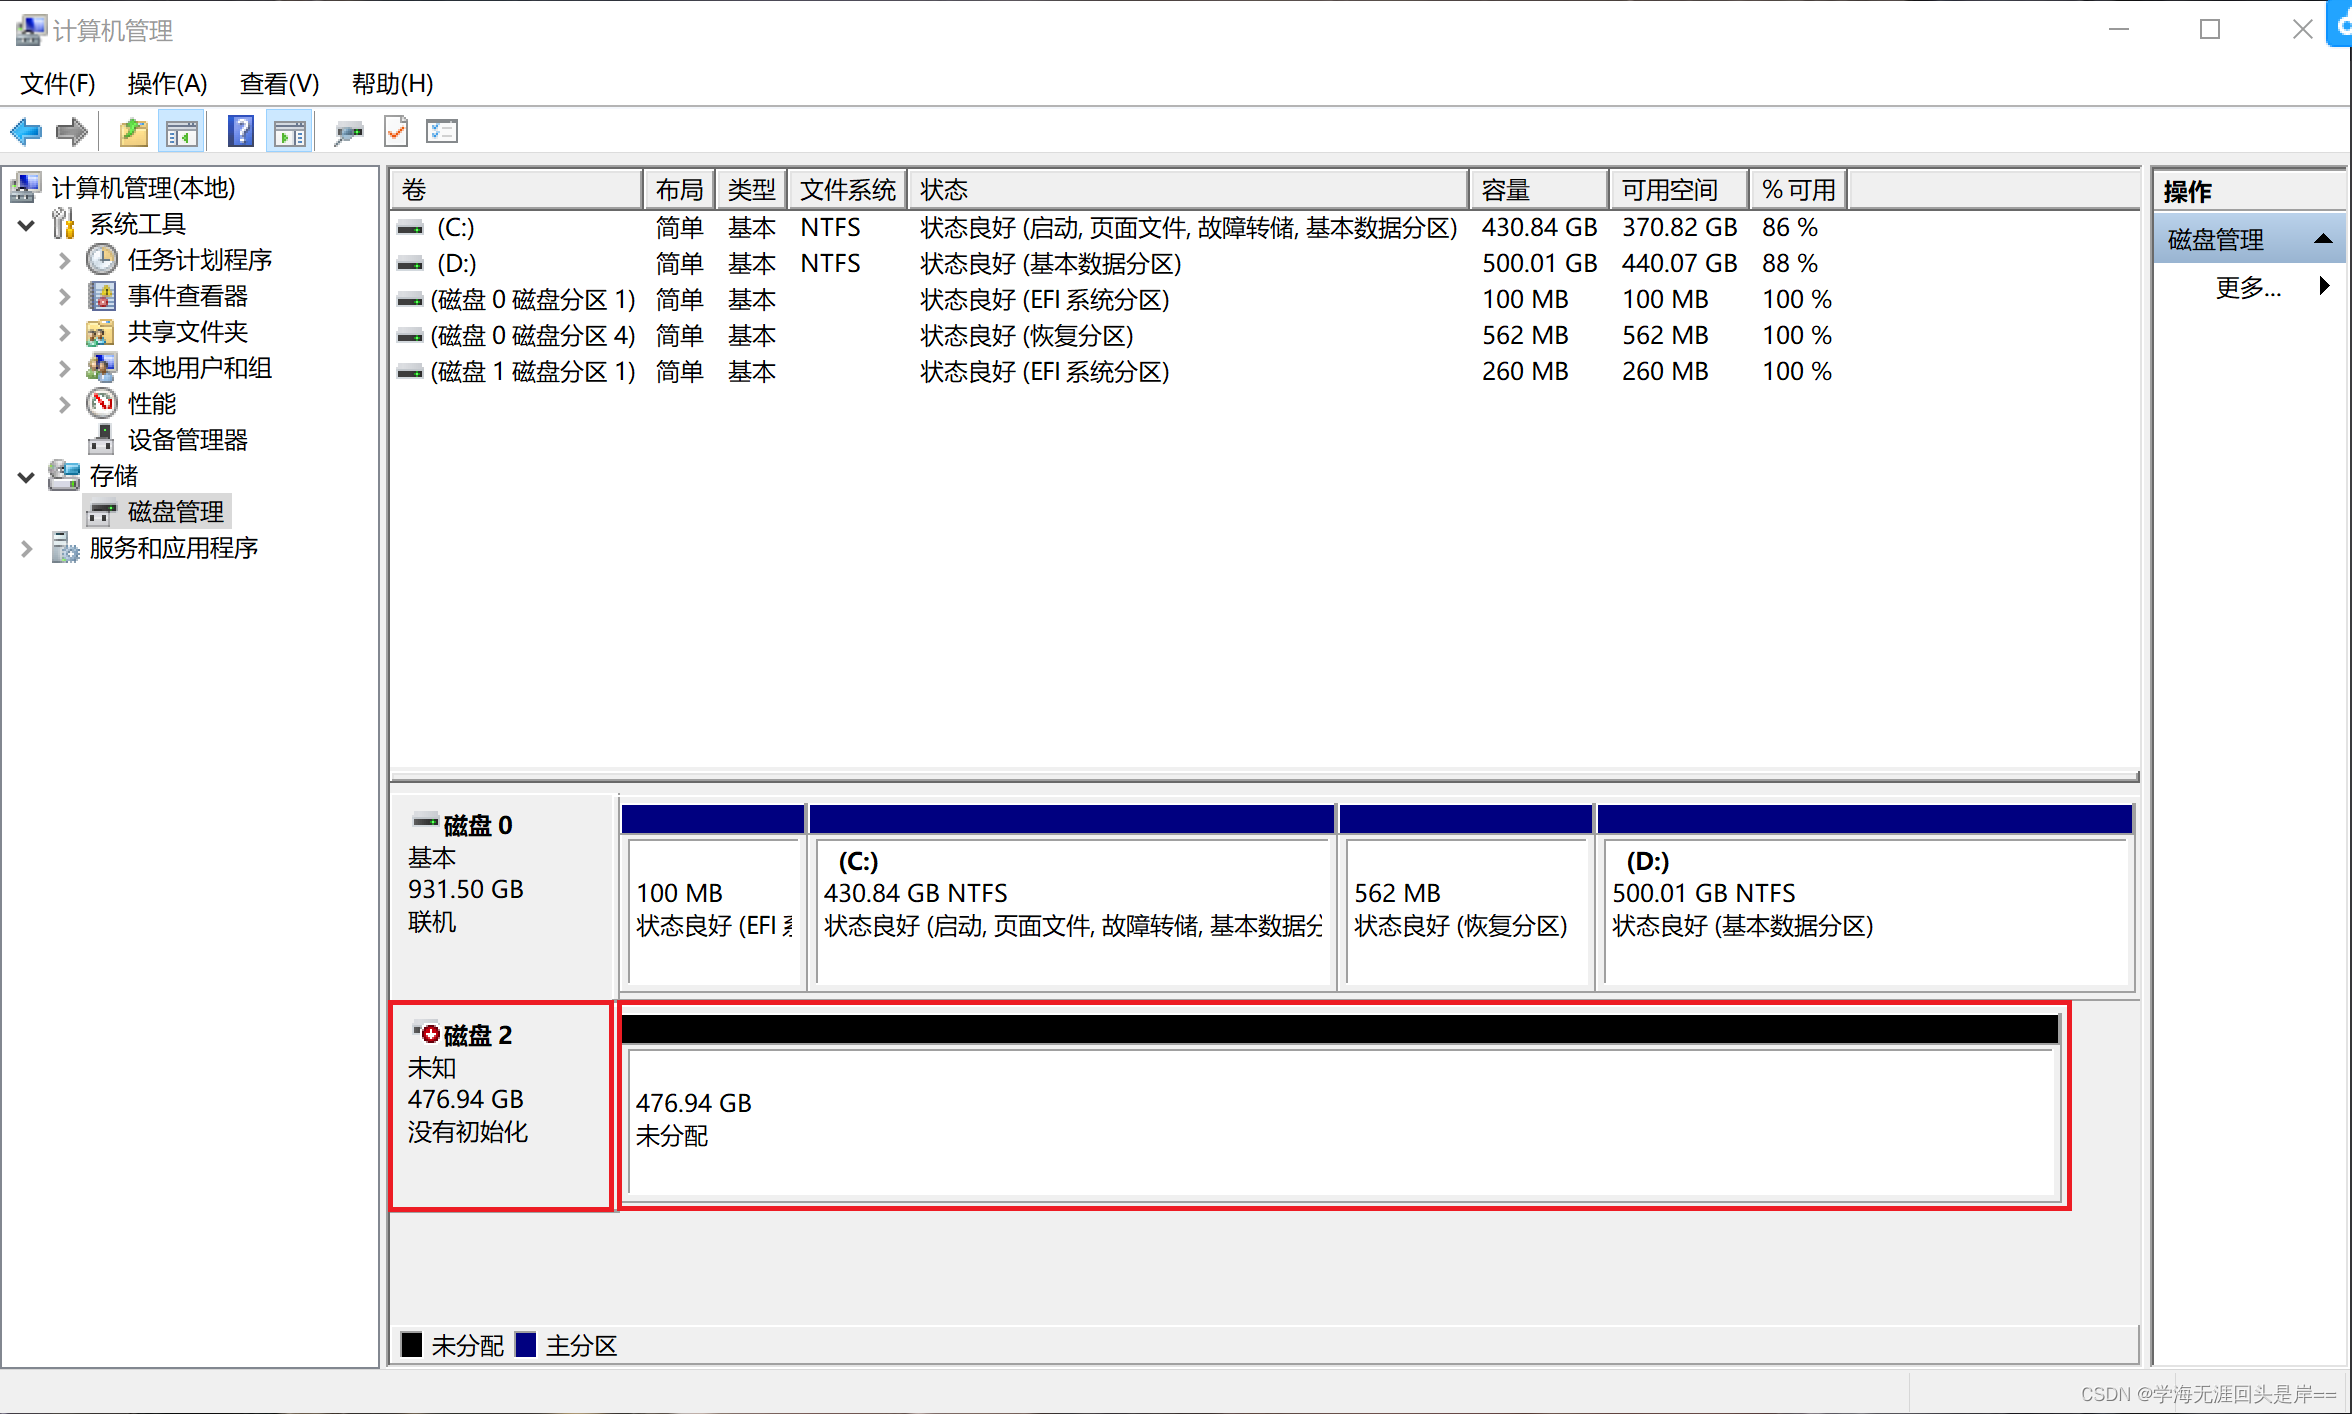Open the 操作(A) menu
This screenshot has height=1414, width=2352.
click(x=167, y=84)
